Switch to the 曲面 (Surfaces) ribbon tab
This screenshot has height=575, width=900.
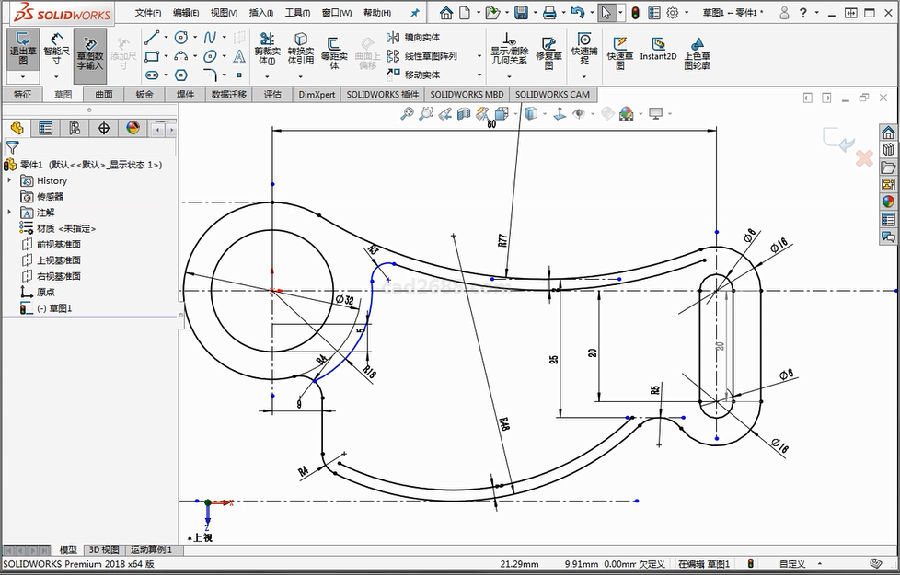pyautogui.click(x=104, y=94)
